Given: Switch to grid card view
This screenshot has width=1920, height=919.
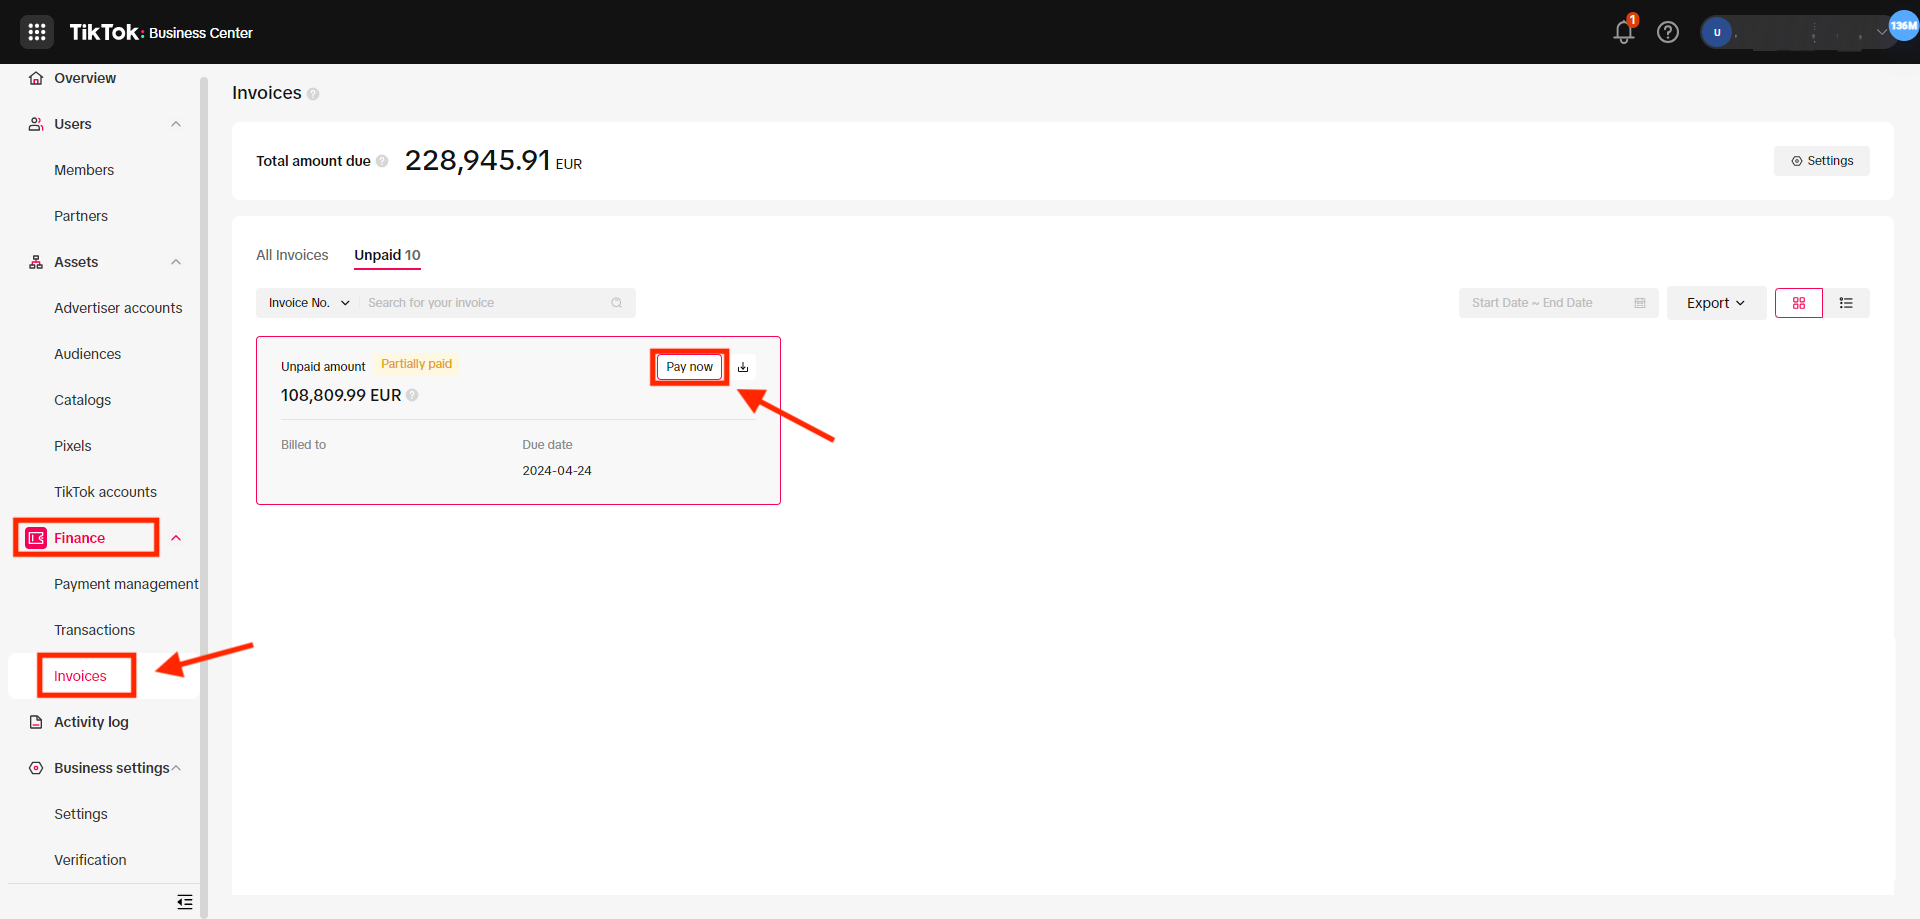Looking at the screenshot, I should [1798, 303].
